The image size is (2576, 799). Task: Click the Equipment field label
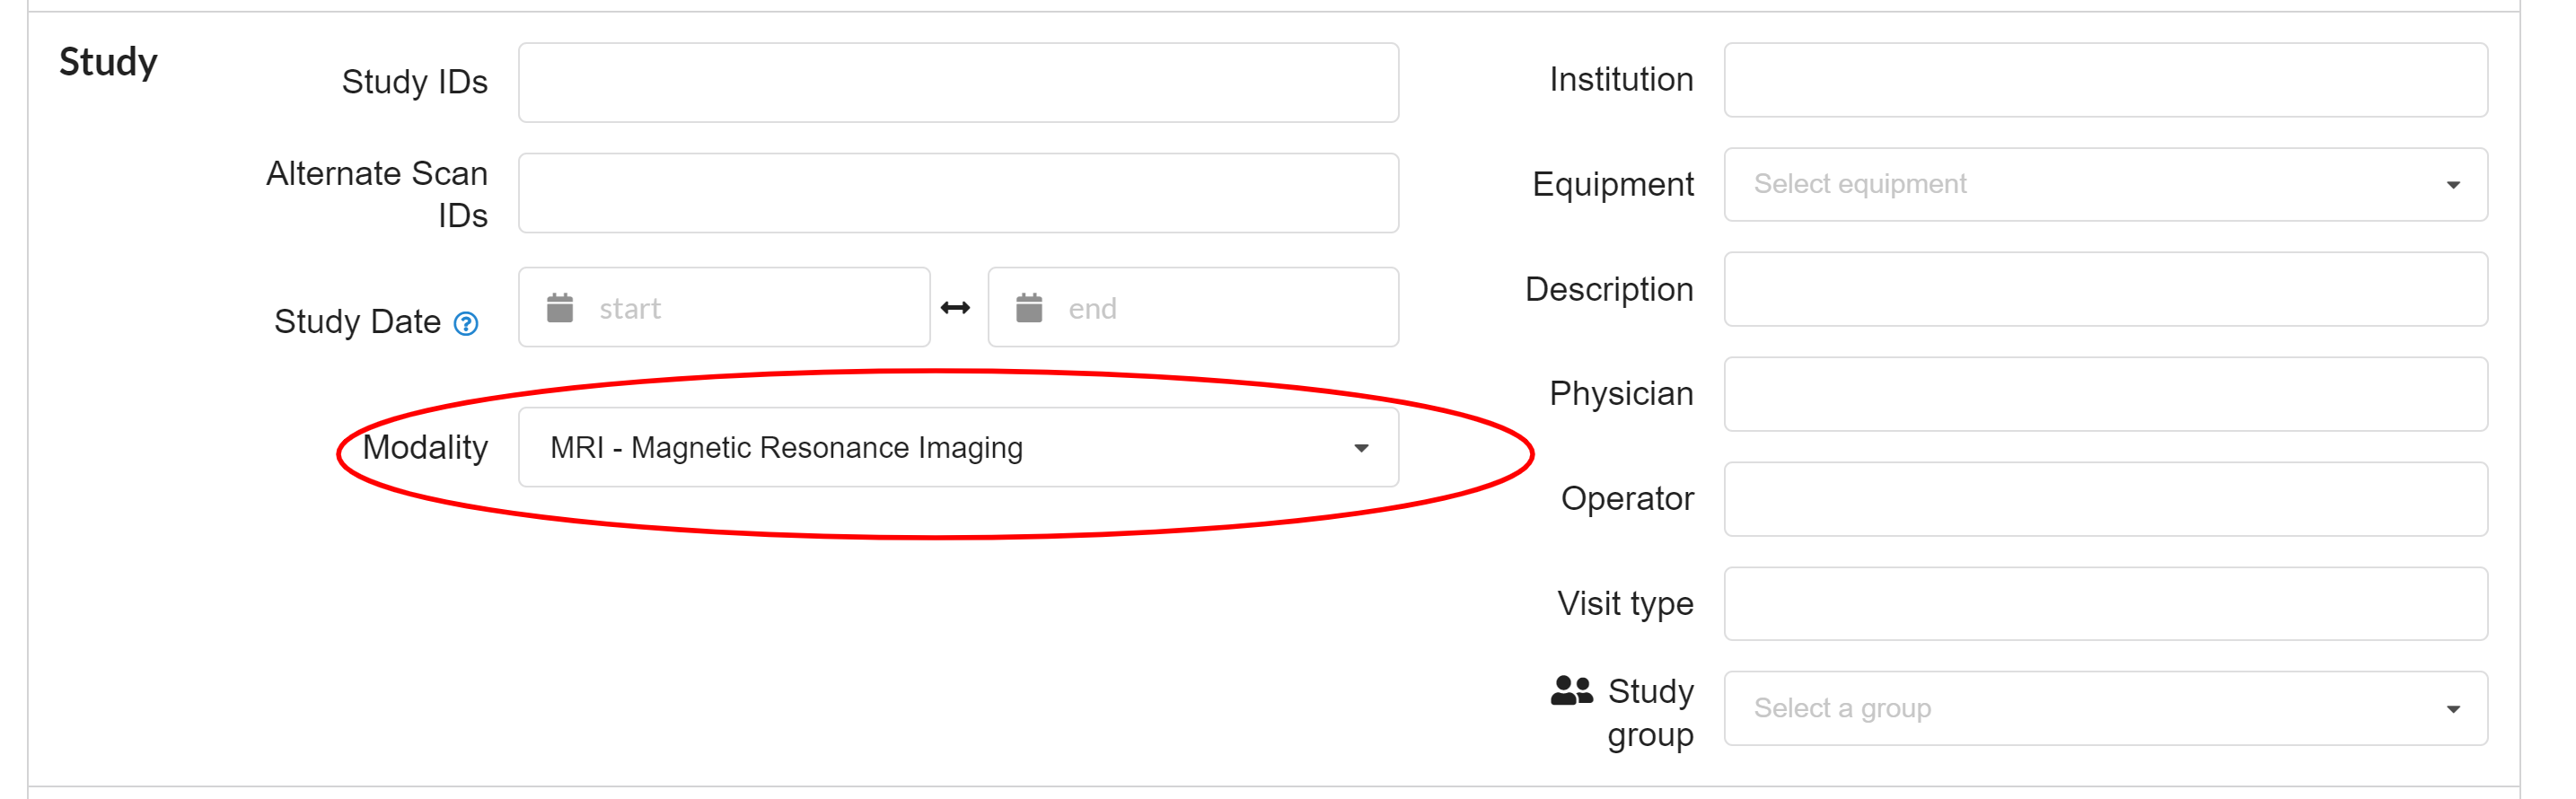pos(1612,185)
